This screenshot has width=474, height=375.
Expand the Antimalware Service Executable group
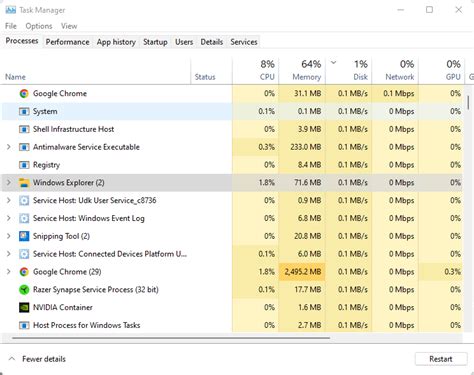9,147
